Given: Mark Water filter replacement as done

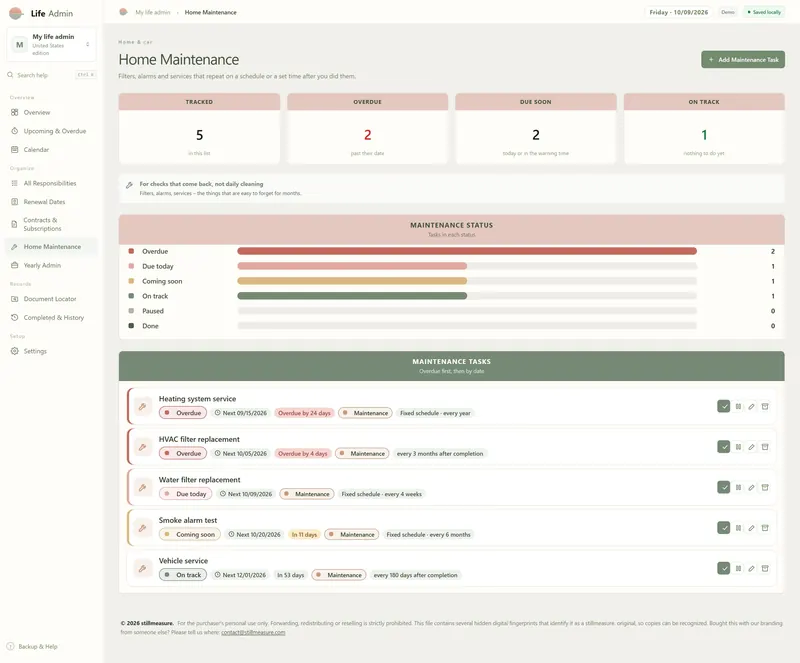Looking at the screenshot, I should pyautogui.click(x=723, y=487).
